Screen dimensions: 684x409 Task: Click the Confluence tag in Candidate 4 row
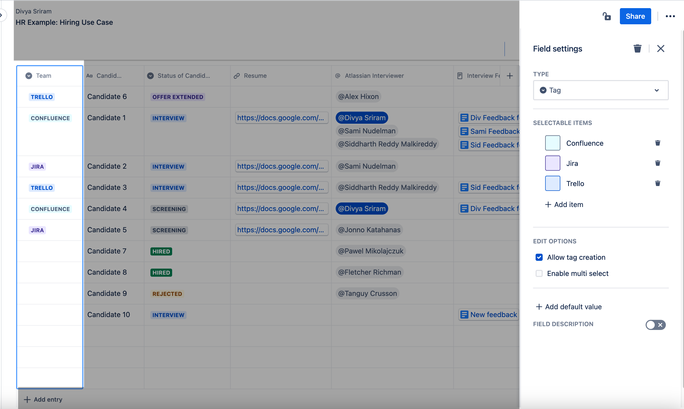click(50, 209)
